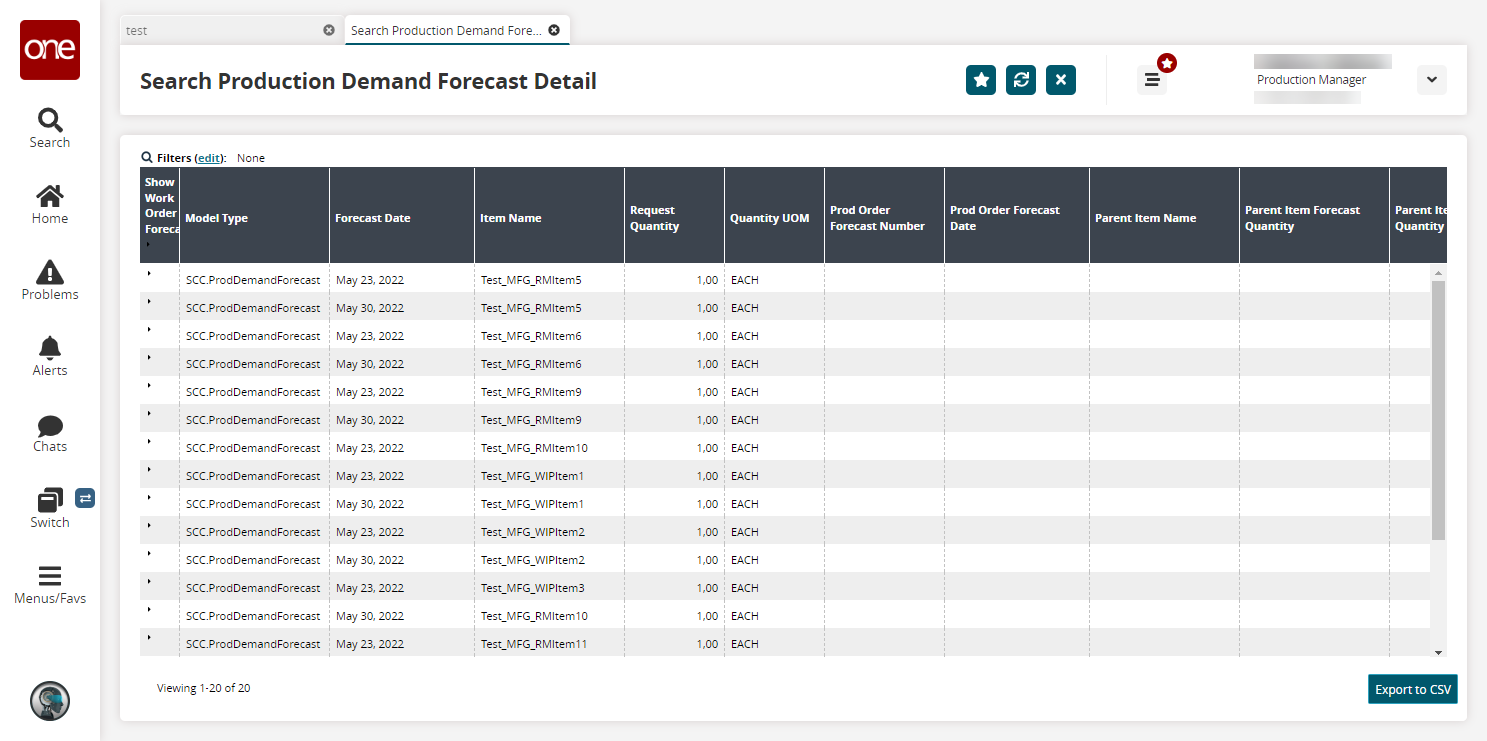Click the 'Production Manager' role label
Image resolution: width=1487 pixels, height=741 pixels.
tap(1311, 80)
